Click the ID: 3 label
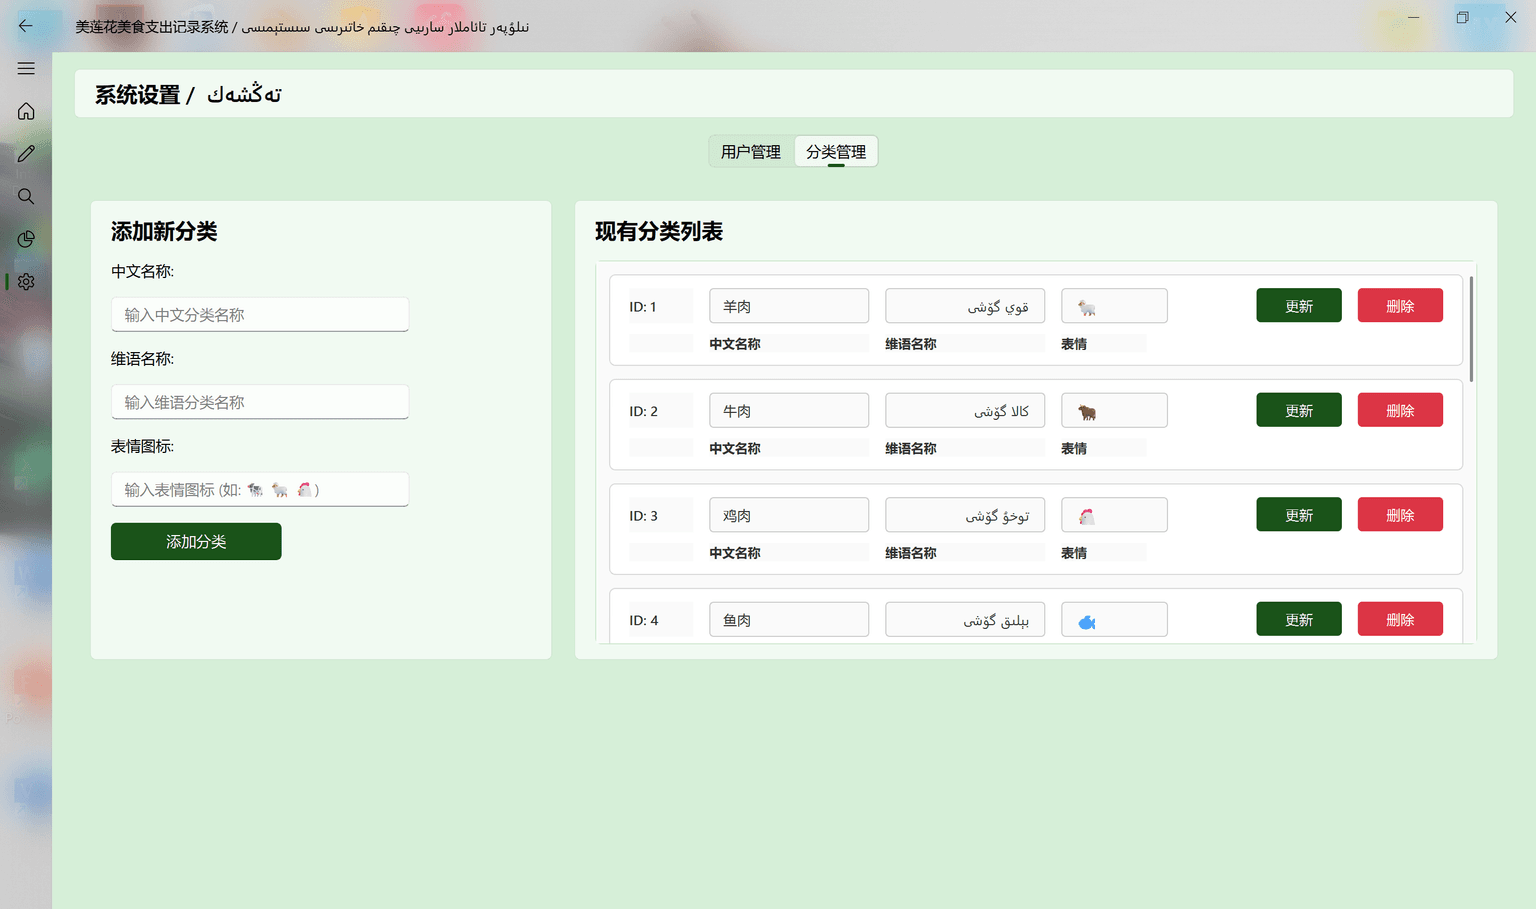 [643, 516]
